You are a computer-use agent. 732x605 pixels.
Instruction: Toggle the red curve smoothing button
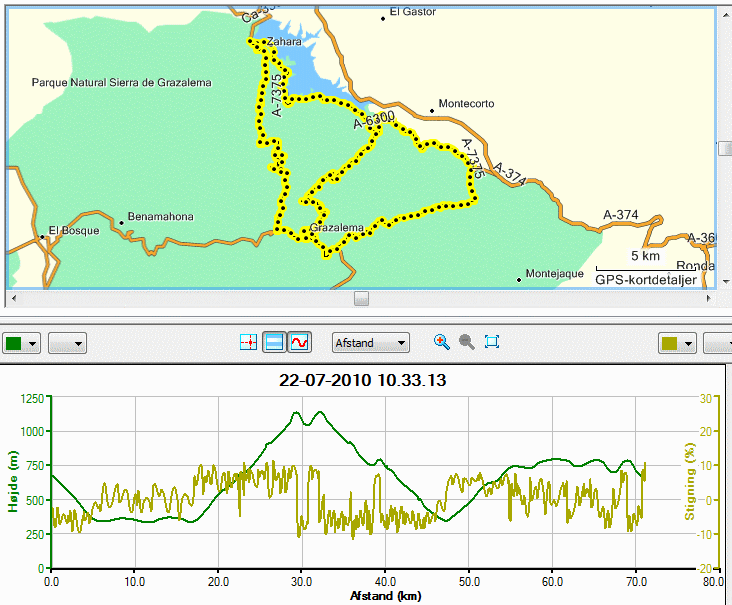[299, 342]
